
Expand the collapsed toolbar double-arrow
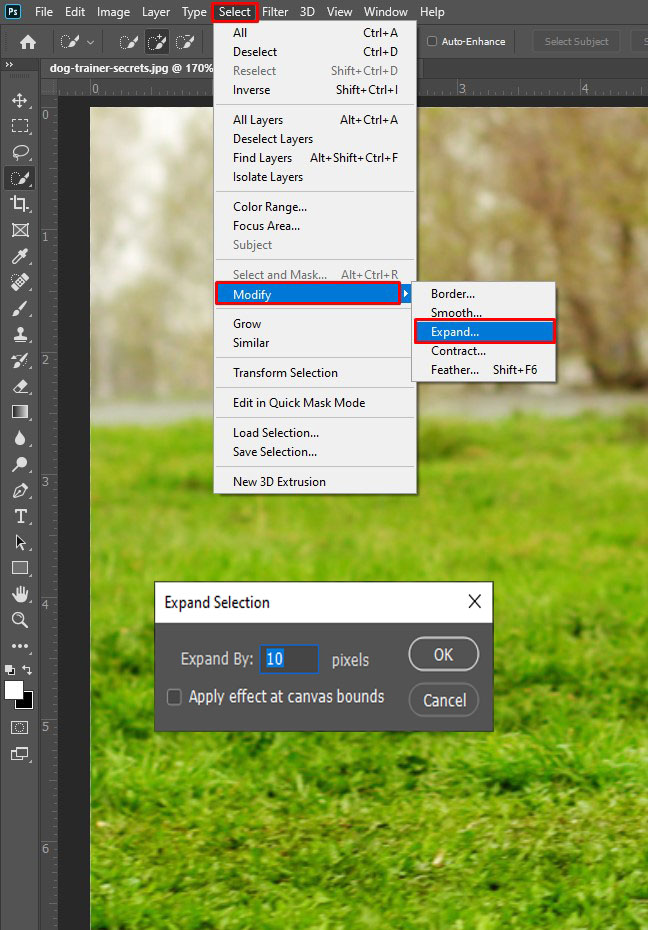[9, 64]
